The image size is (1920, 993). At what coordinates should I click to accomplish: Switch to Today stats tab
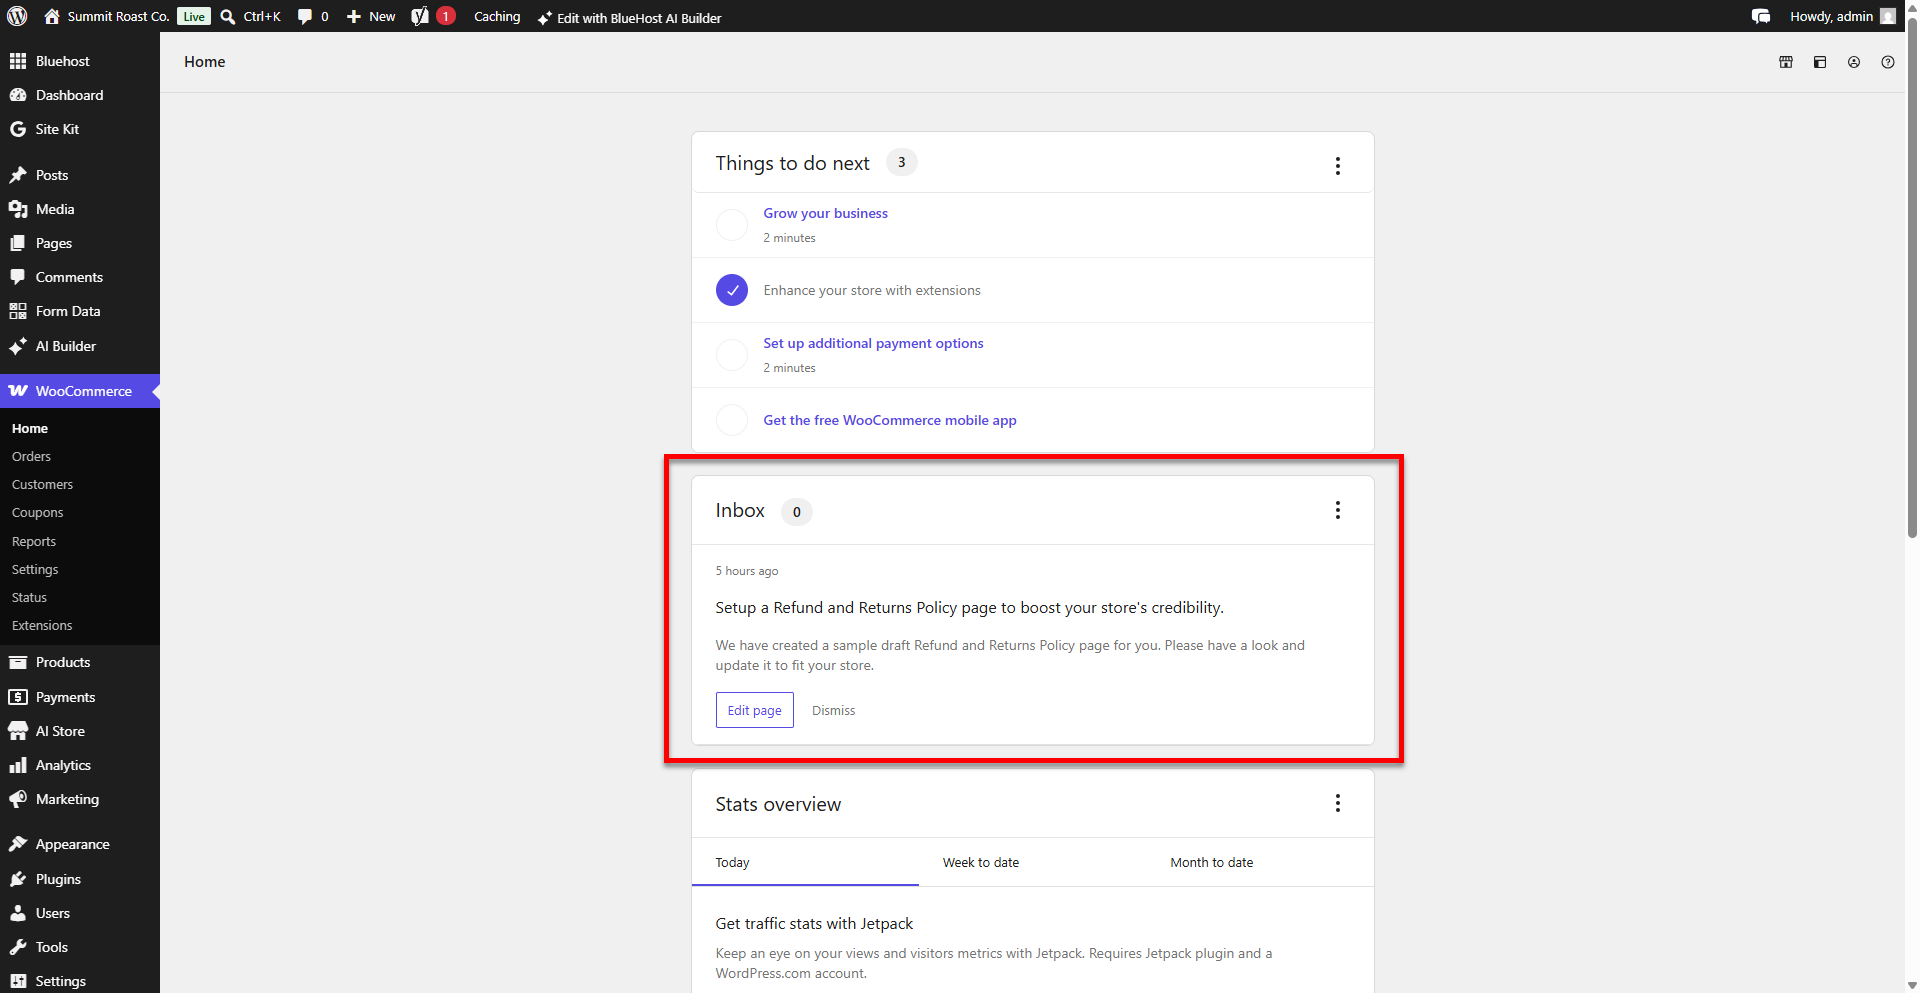point(805,862)
